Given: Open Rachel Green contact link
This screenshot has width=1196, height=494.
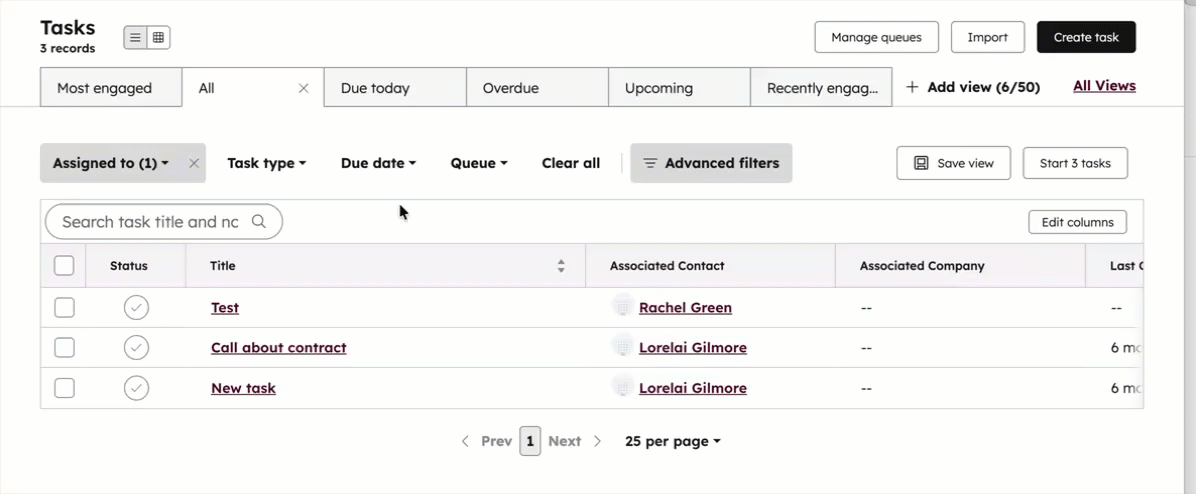Looking at the screenshot, I should pyautogui.click(x=685, y=308).
